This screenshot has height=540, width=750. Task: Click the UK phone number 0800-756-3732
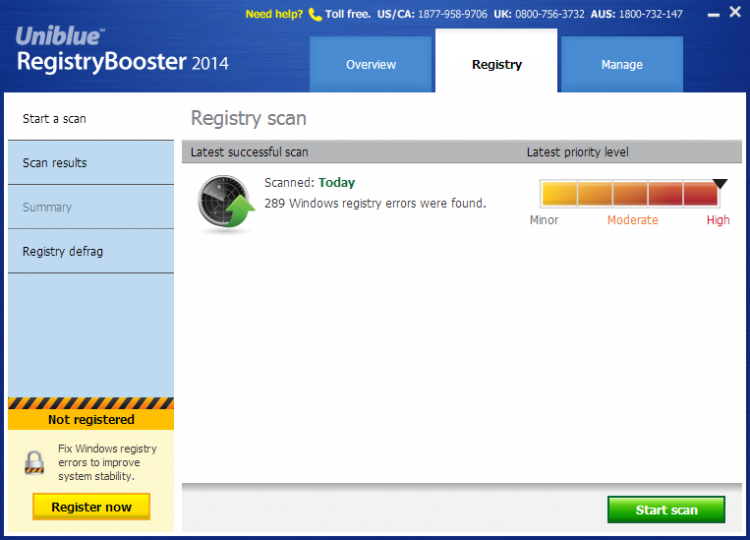(x=550, y=14)
